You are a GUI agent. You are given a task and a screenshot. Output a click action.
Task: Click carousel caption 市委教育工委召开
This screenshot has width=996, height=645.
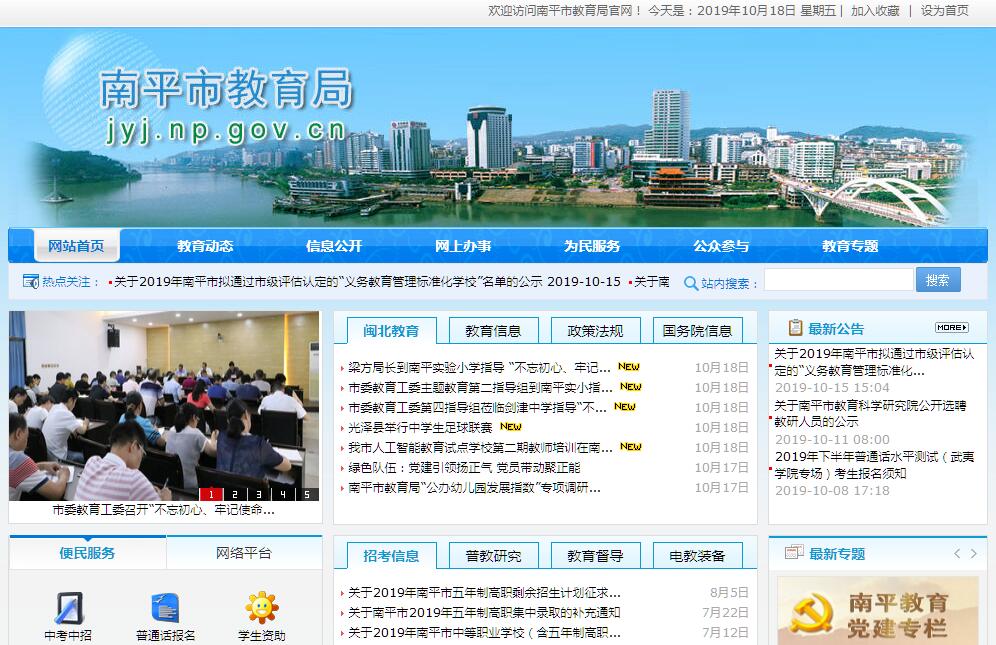coord(164,510)
